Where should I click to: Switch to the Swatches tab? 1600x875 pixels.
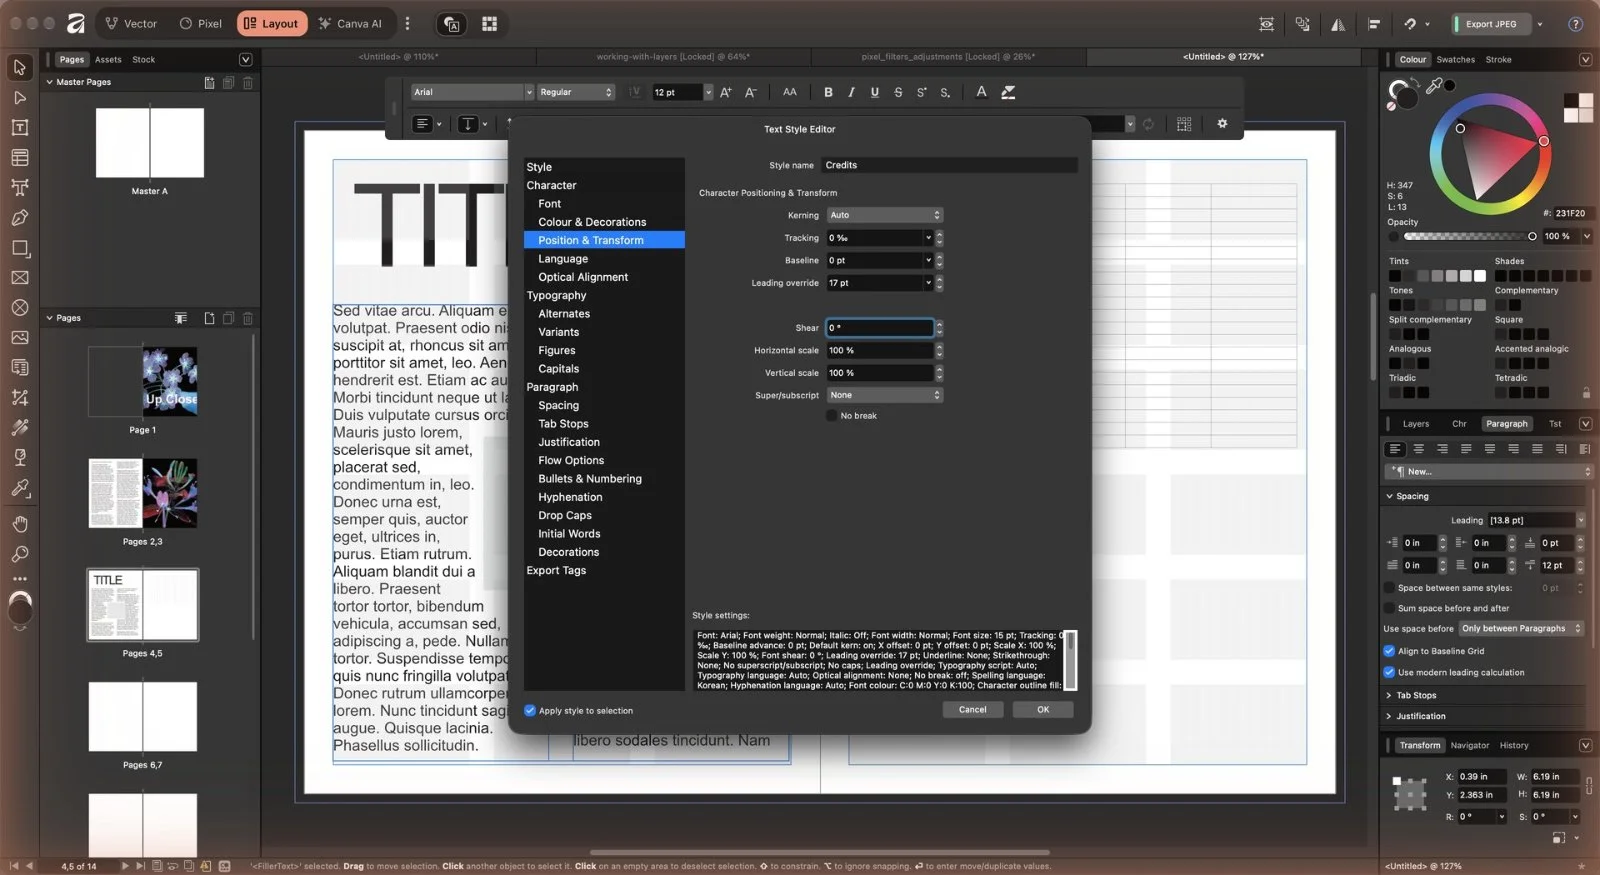(x=1455, y=60)
